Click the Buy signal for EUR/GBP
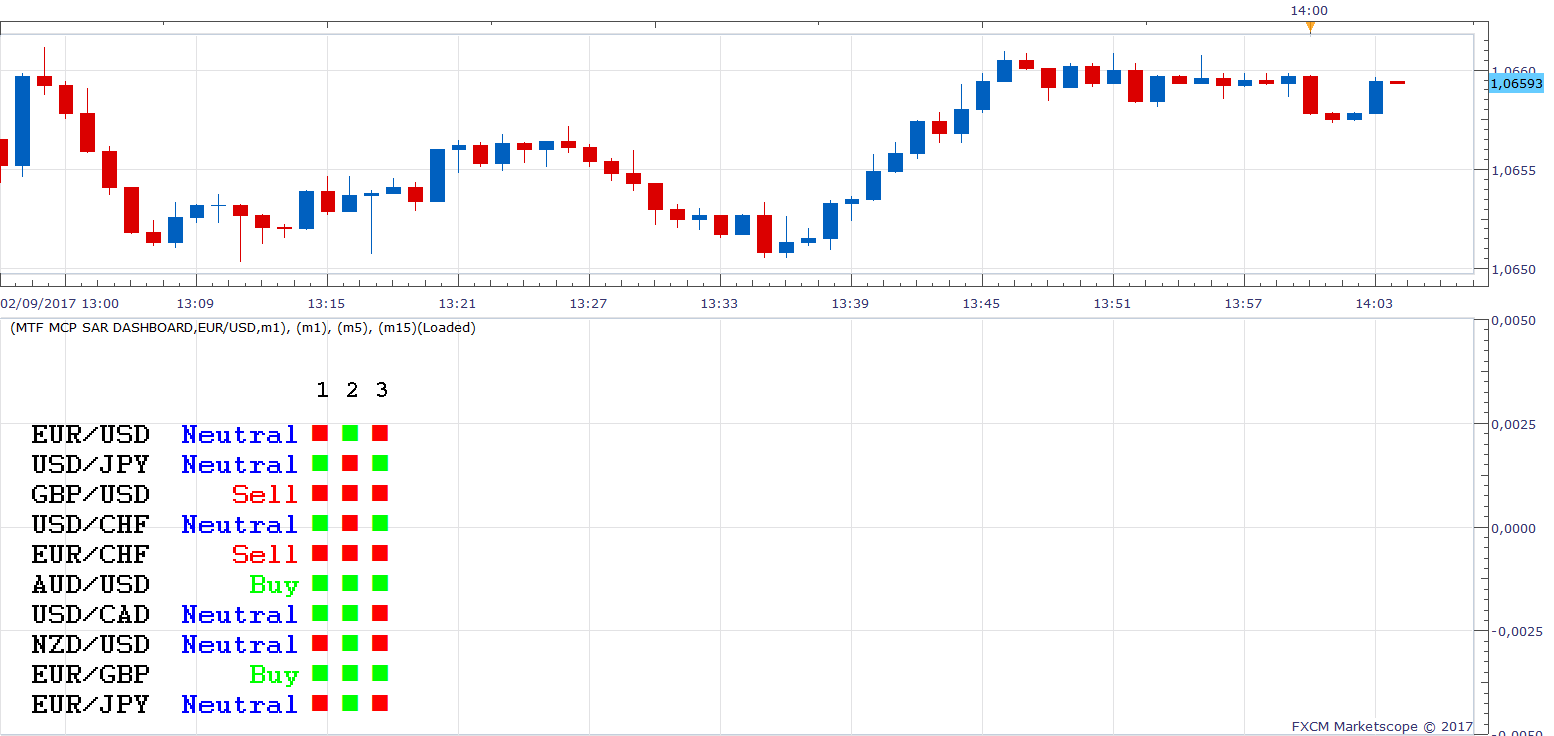 pos(274,675)
